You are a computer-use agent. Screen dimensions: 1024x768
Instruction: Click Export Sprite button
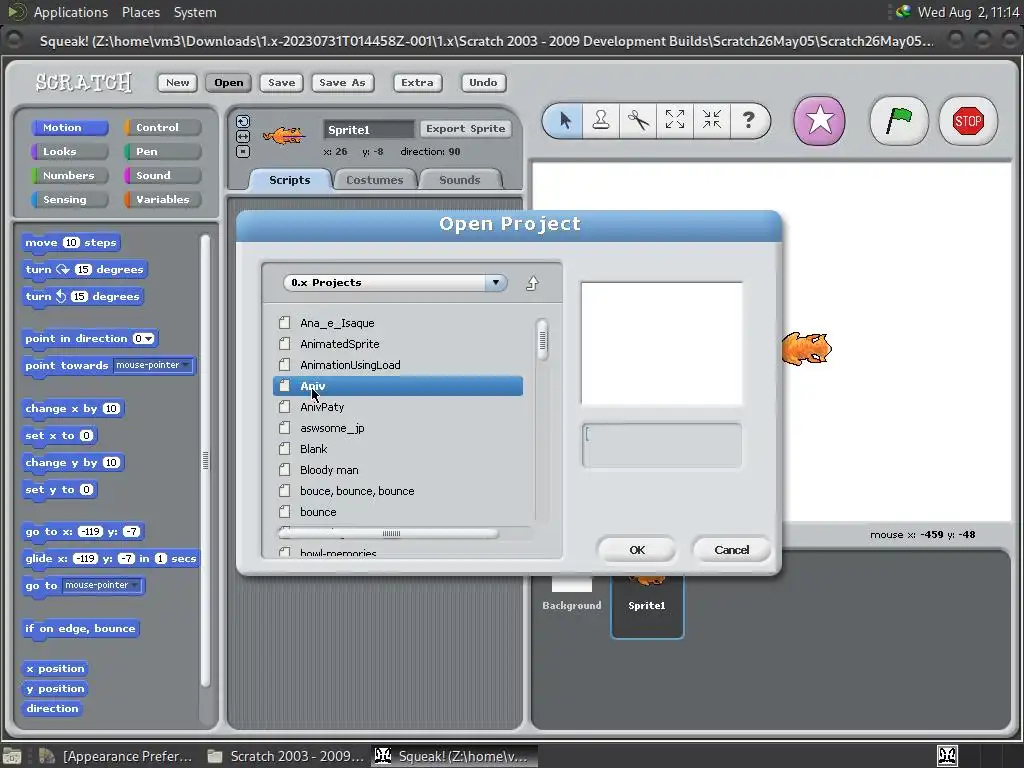pos(466,129)
